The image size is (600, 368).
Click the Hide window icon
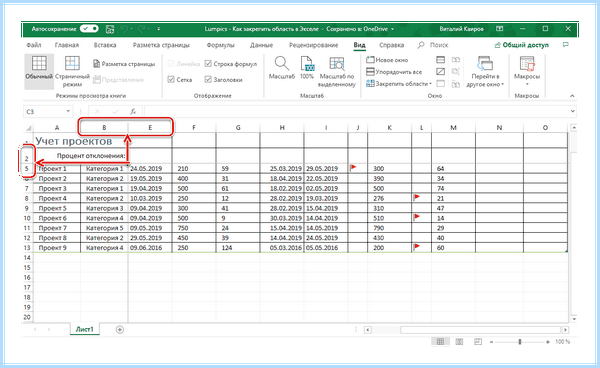click(x=440, y=72)
